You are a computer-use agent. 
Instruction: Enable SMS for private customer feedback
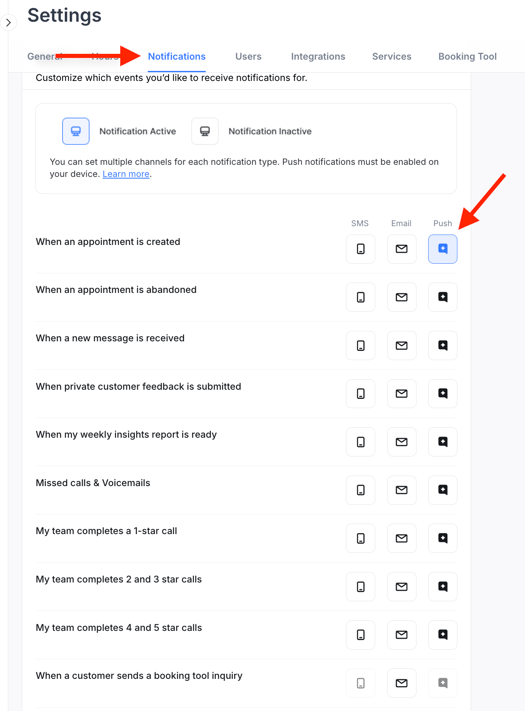(360, 394)
